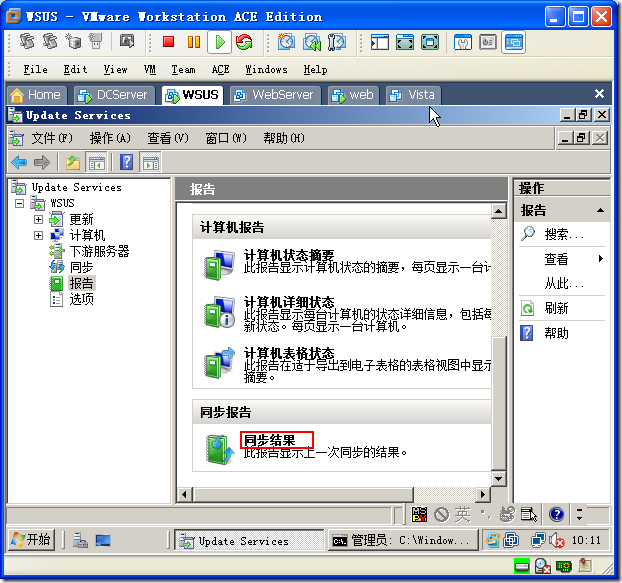Select 下游服务器 in the tree
Screen dimensions: 622x583
pos(99,251)
